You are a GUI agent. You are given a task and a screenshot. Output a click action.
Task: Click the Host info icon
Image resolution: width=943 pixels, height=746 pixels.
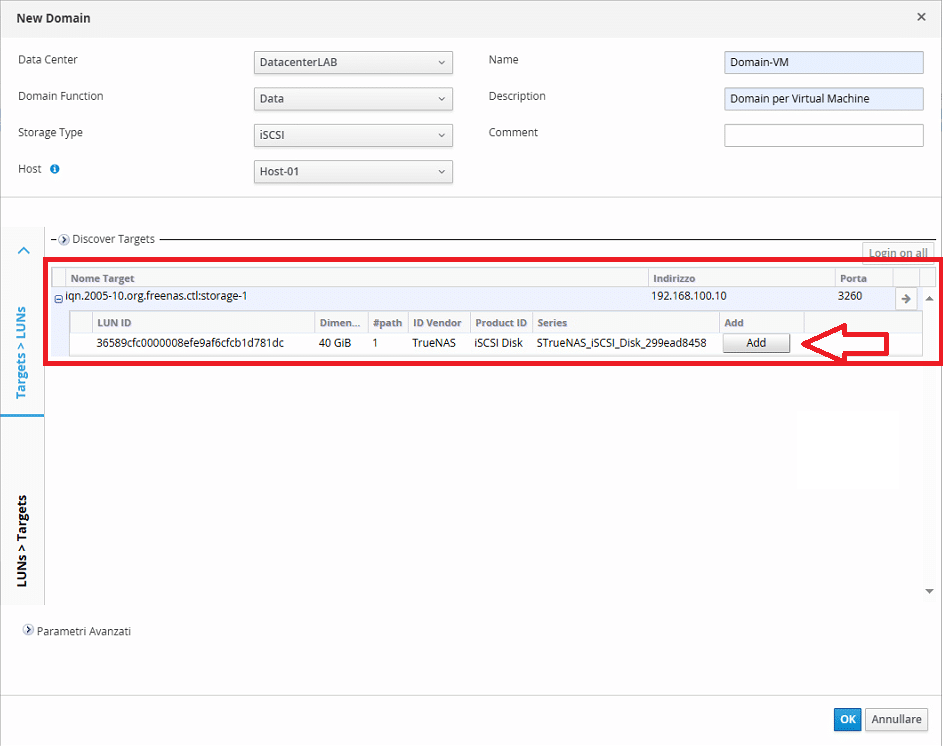click(55, 169)
